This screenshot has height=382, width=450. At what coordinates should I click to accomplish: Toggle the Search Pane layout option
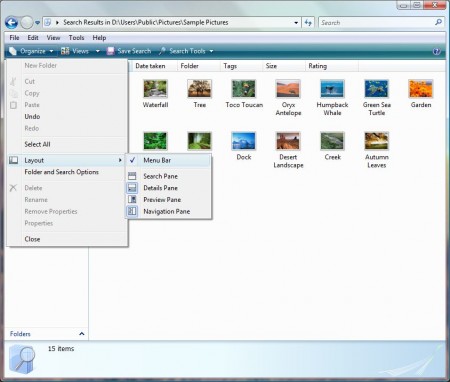[168, 176]
